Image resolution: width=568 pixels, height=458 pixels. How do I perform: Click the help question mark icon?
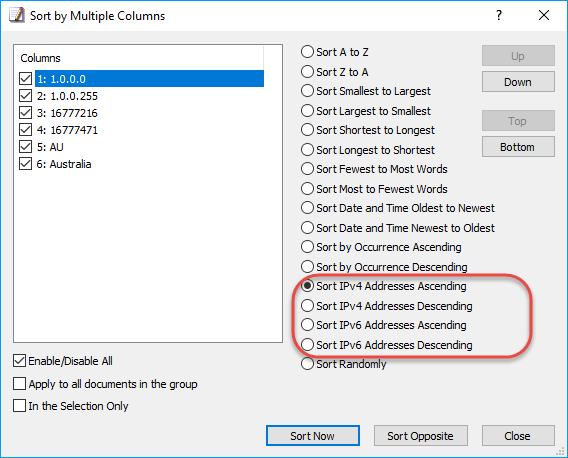[x=499, y=16]
